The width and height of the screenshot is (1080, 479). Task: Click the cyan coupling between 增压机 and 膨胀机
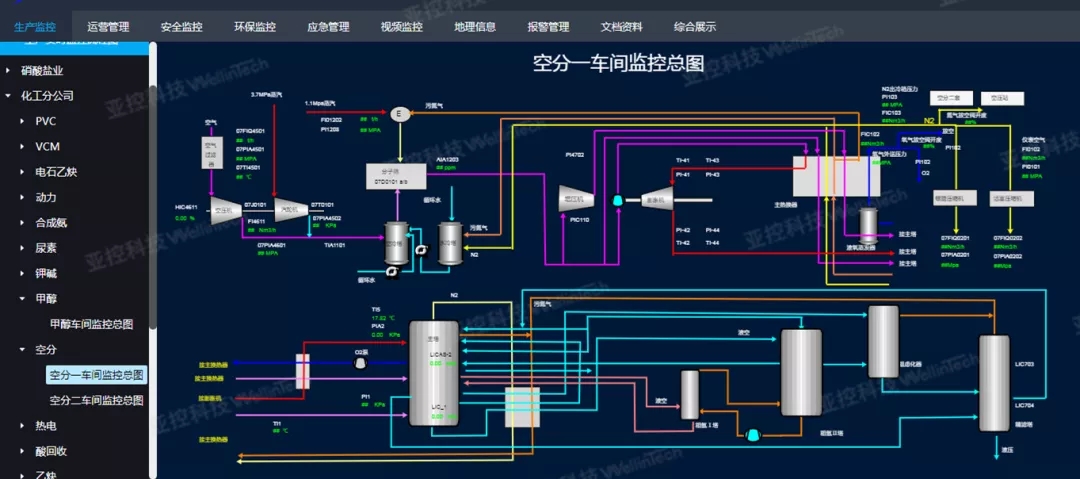click(x=618, y=200)
